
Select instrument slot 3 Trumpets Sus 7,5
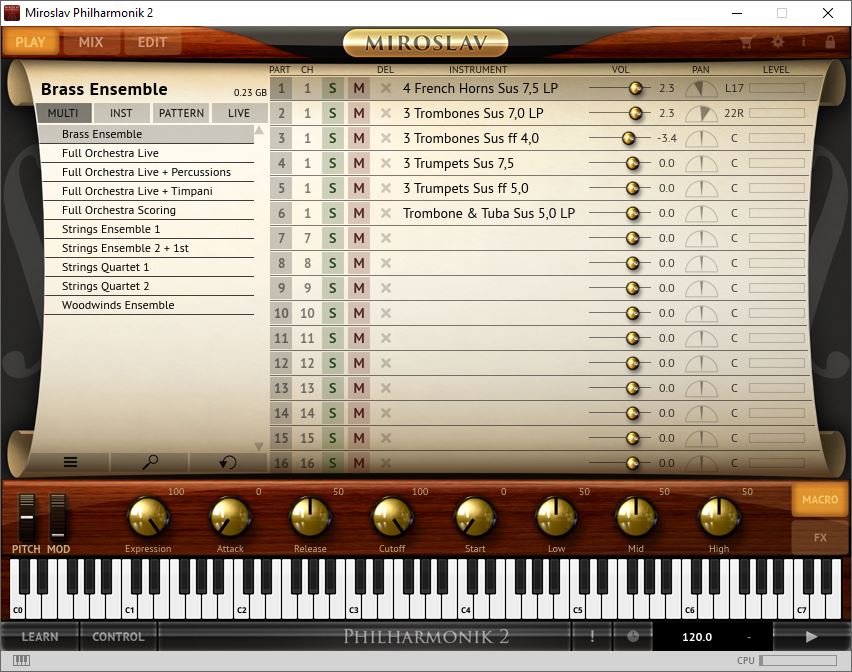(459, 163)
